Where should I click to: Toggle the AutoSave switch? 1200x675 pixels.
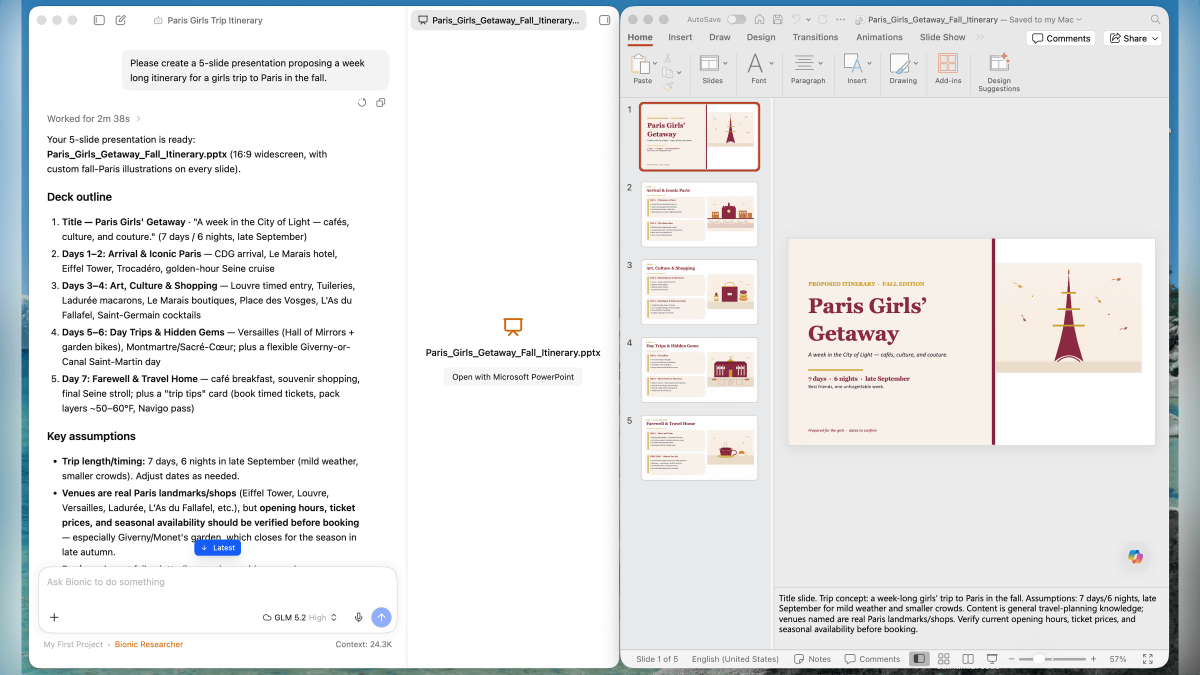736,19
